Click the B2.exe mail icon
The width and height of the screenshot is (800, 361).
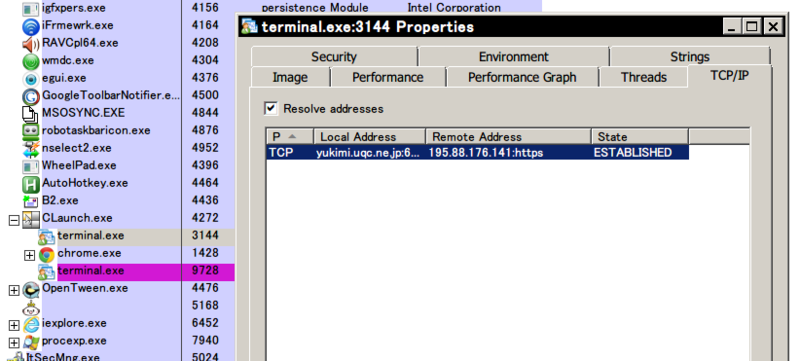tap(31, 201)
